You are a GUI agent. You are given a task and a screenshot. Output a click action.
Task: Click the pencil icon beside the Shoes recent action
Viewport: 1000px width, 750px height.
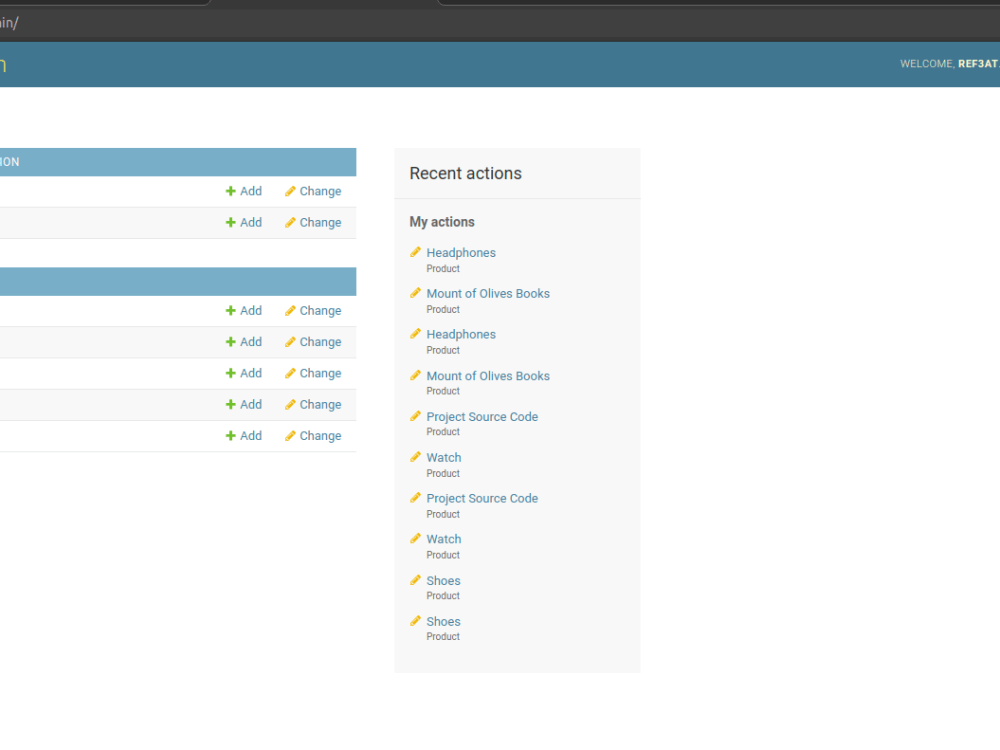point(416,580)
